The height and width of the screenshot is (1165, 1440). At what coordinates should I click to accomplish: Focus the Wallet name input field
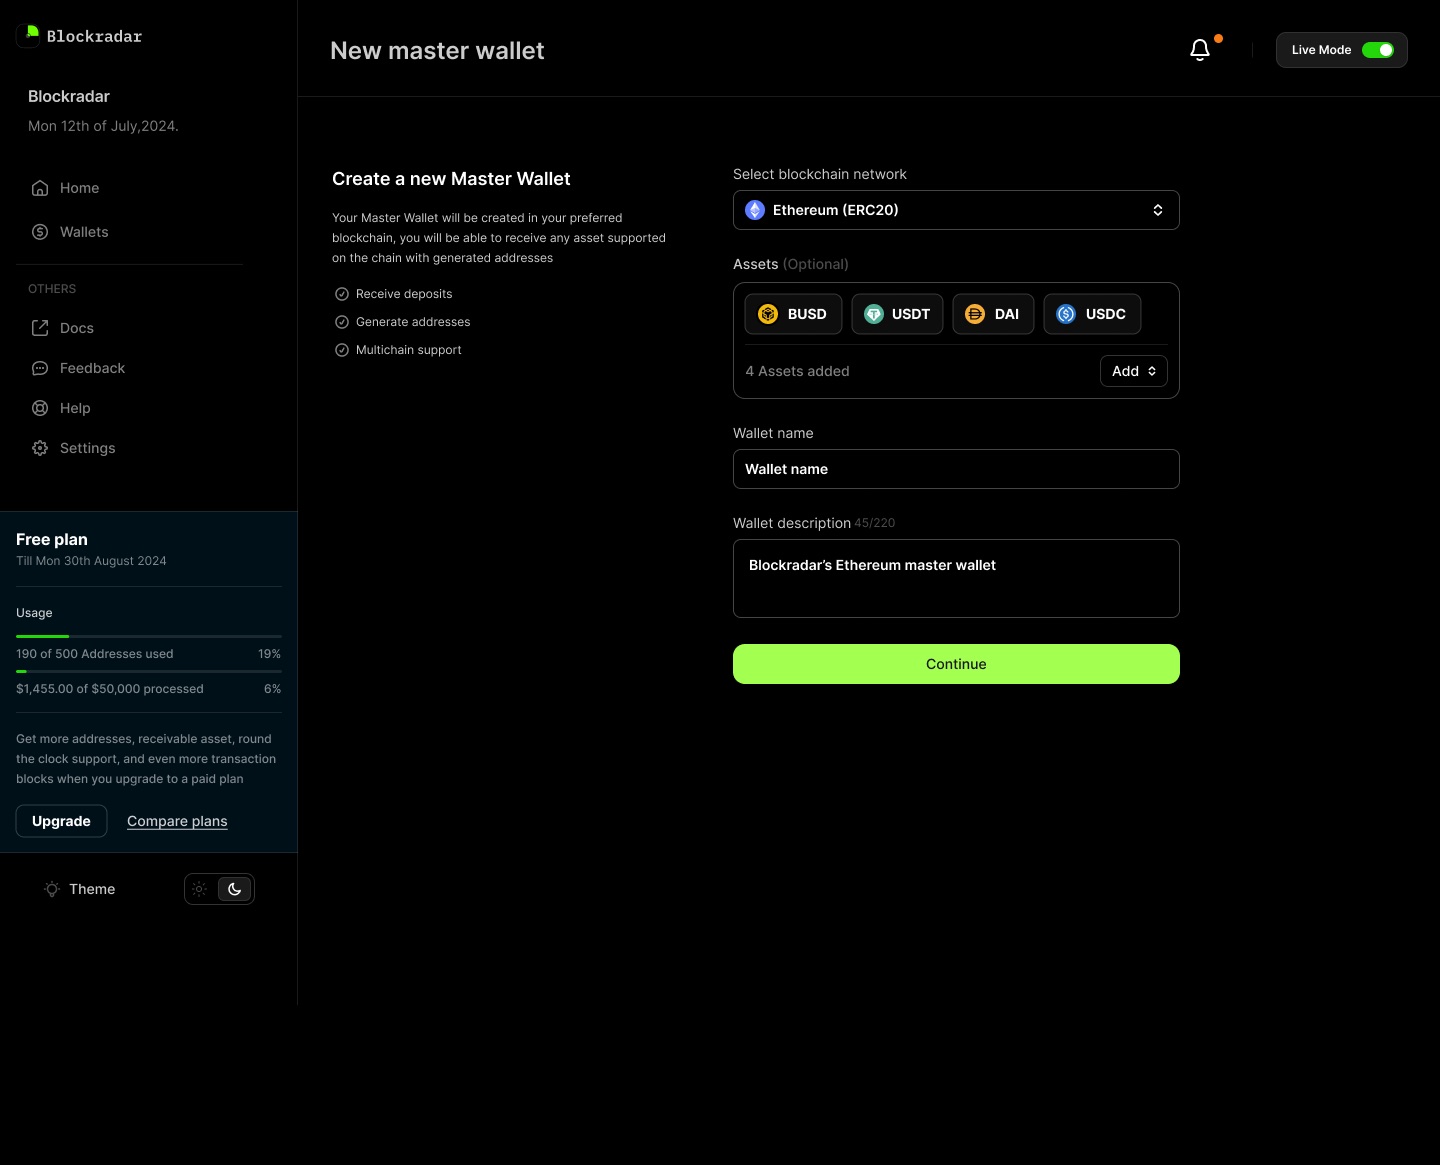tap(956, 469)
